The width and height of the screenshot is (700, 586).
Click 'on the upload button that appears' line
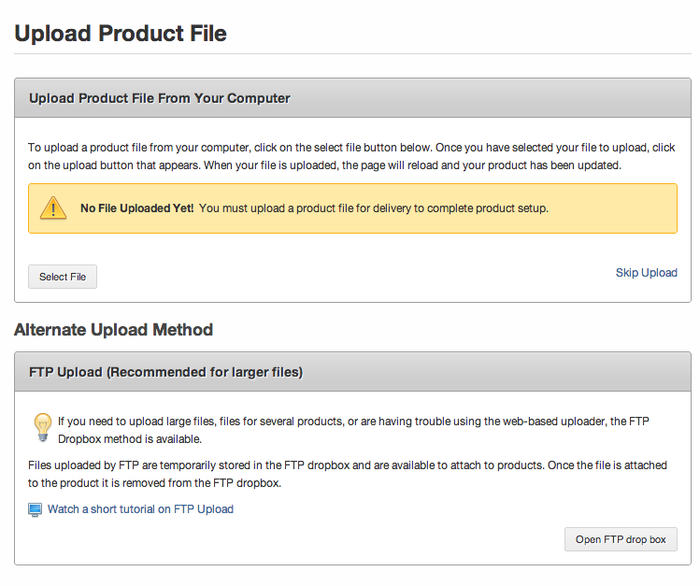pos(325,166)
